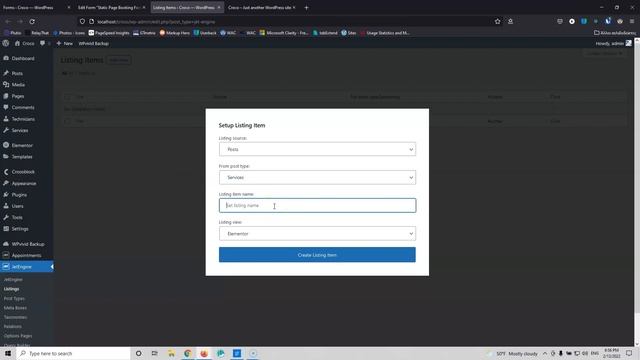The width and height of the screenshot is (640, 360).
Task: Click the Tools wrench icon in the sidebar
Action: click(x=6, y=217)
